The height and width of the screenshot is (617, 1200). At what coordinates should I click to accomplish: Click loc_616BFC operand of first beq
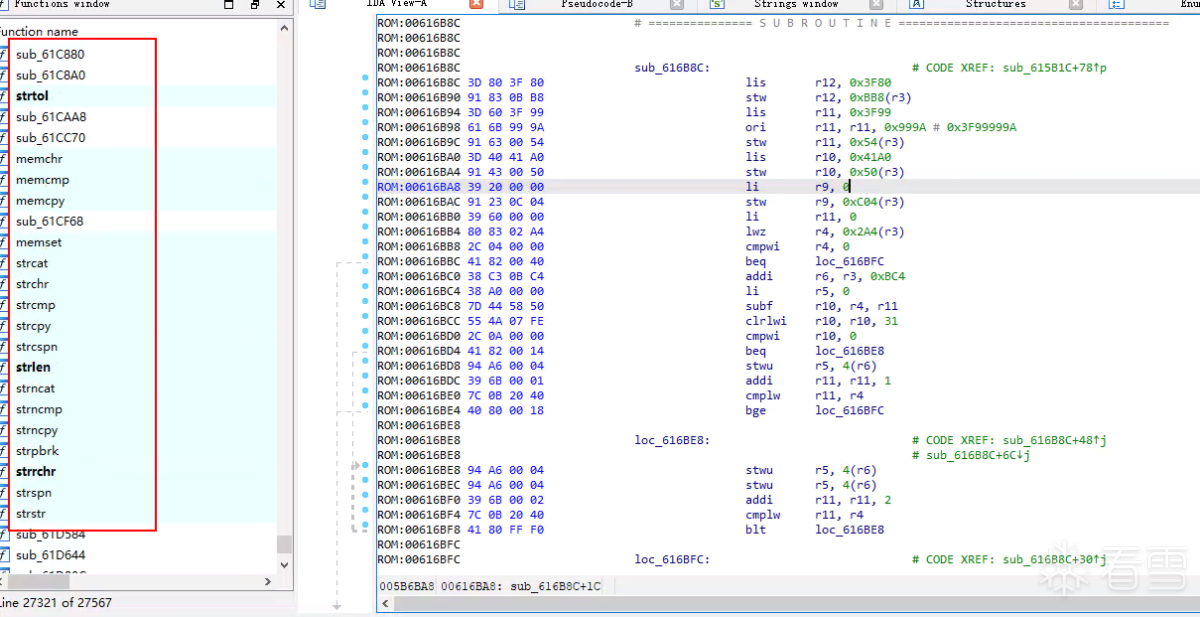(x=849, y=261)
